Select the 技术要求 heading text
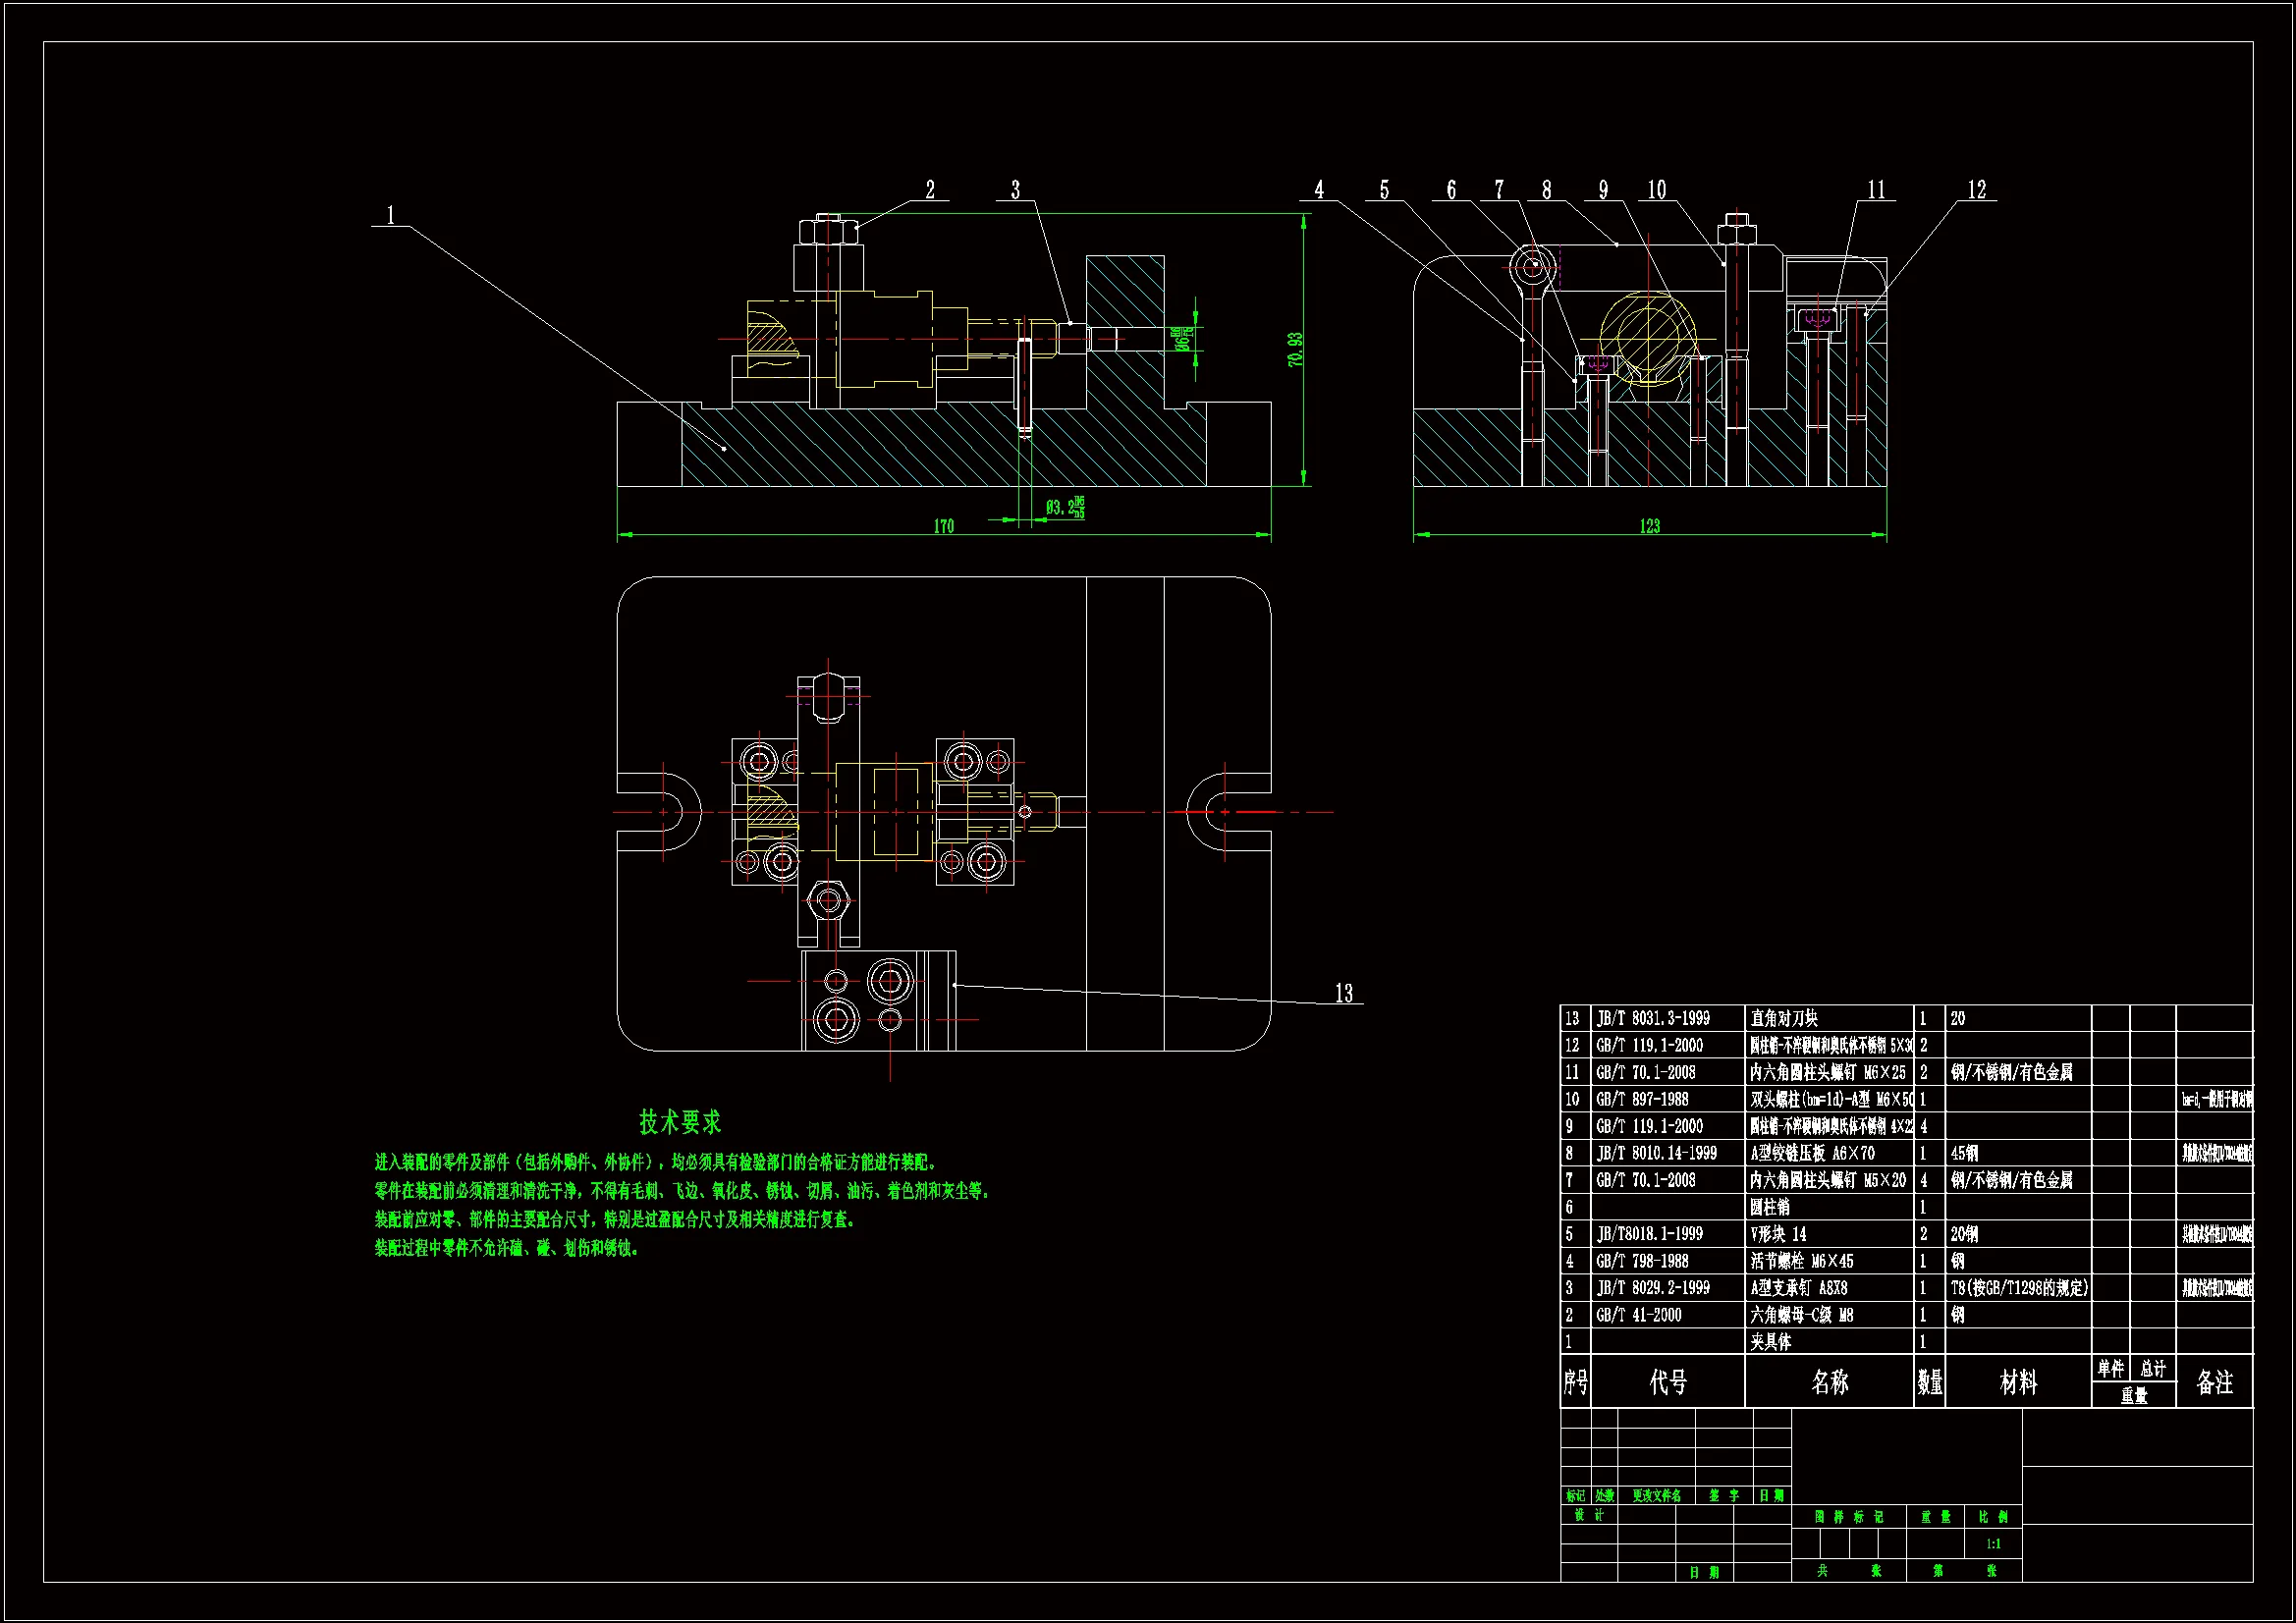 [x=680, y=1122]
